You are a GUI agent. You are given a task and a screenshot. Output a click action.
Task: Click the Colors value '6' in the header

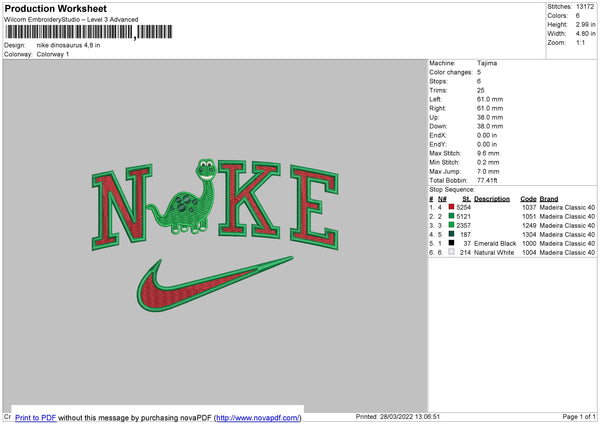pyautogui.click(x=578, y=16)
